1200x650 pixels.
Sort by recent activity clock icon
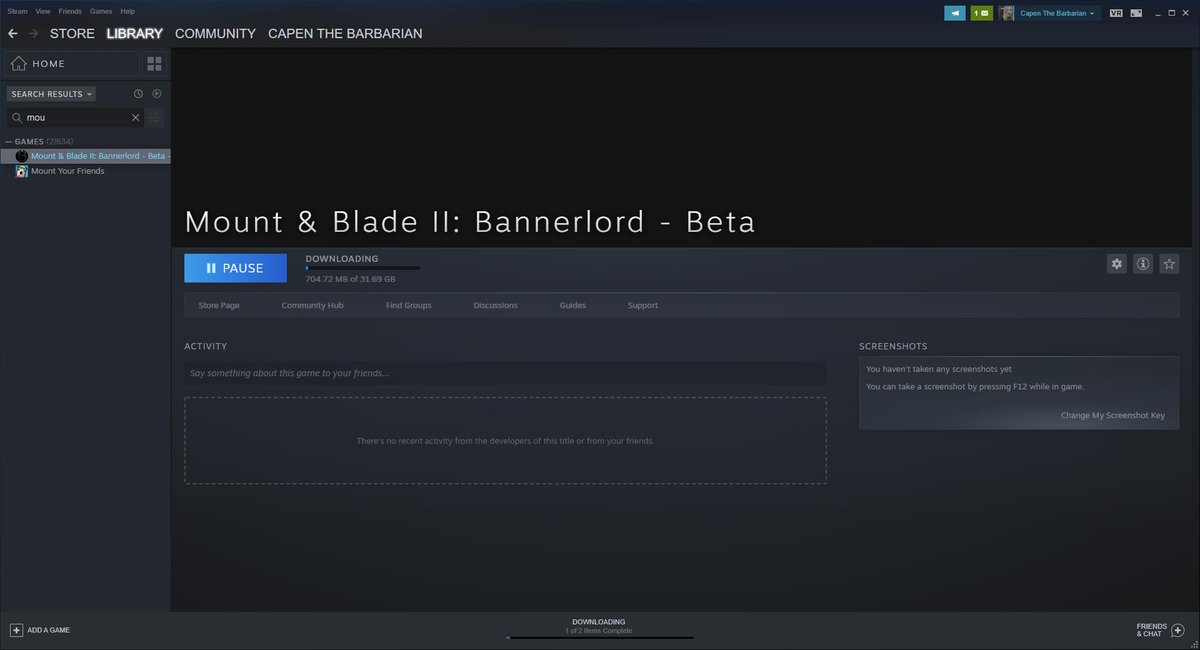pyautogui.click(x=138, y=94)
